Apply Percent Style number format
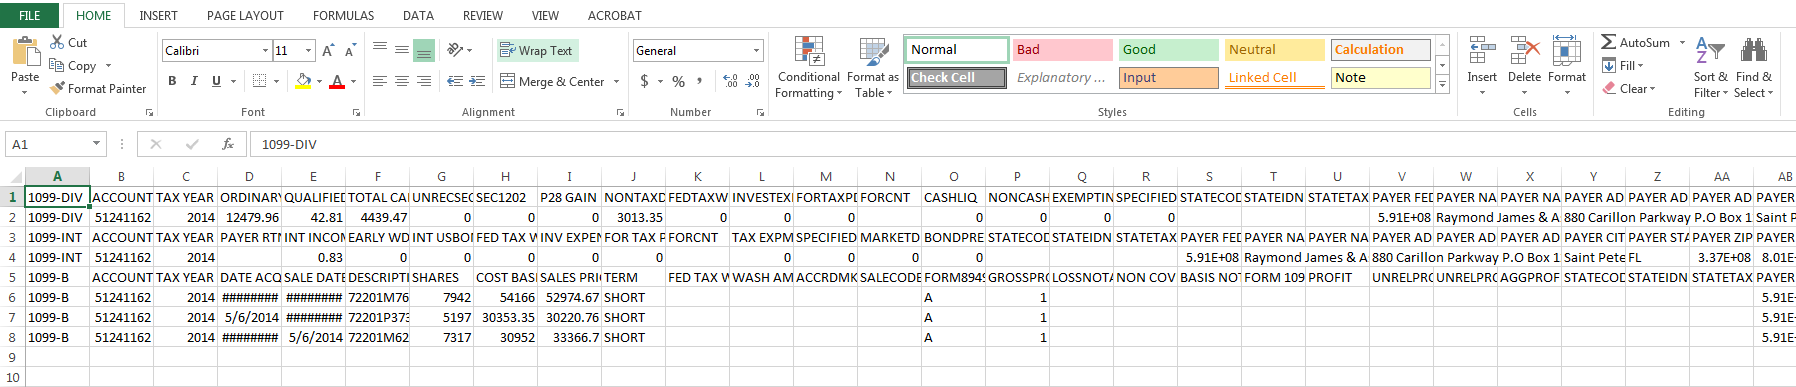 pyautogui.click(x=679, y=81)
